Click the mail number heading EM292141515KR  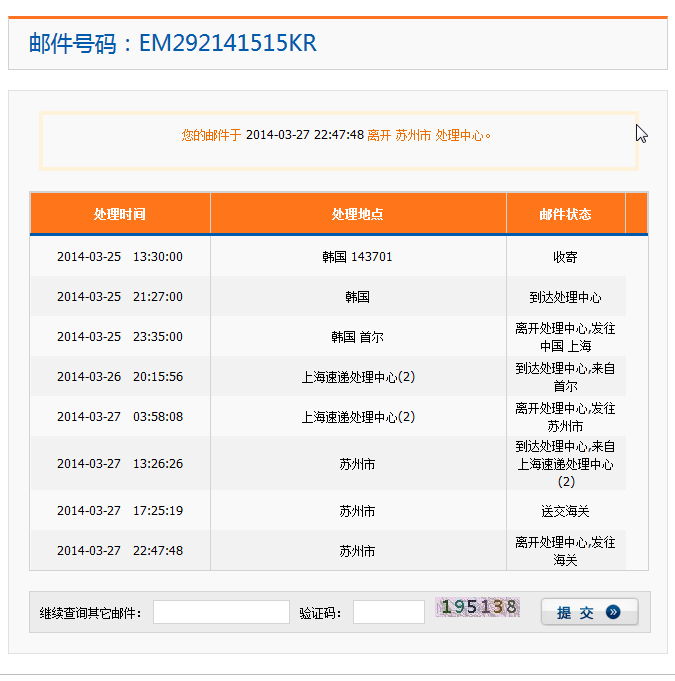click(173, 43)
